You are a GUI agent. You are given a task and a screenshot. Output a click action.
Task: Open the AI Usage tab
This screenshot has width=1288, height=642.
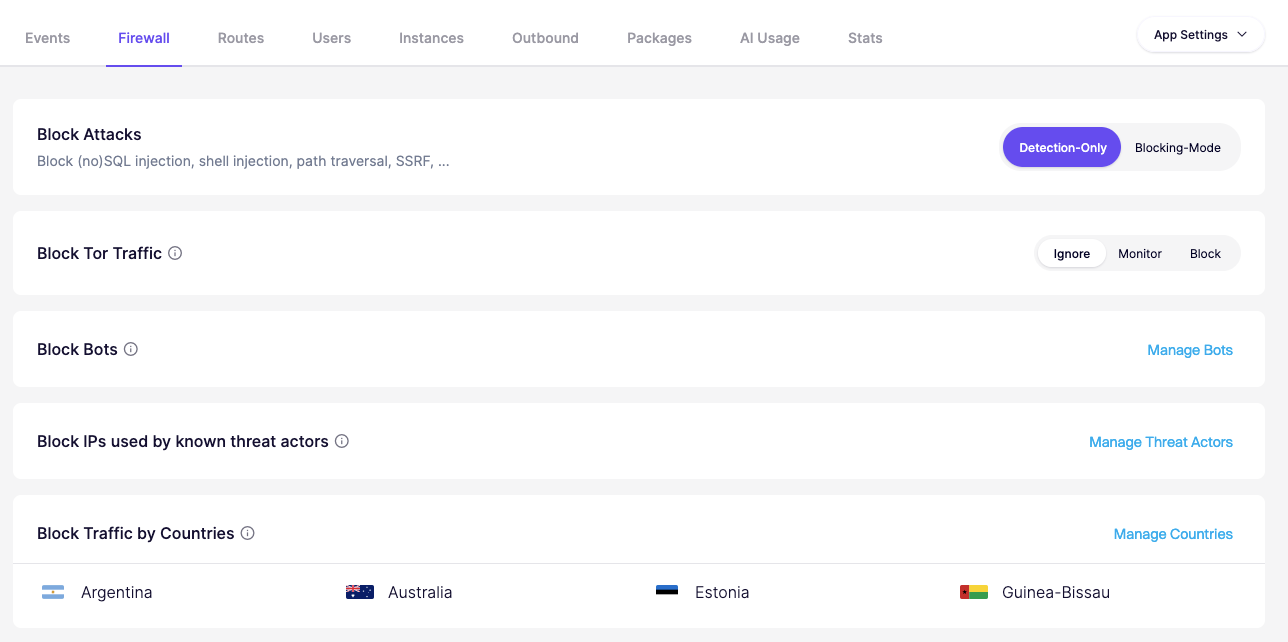point(770,38)
